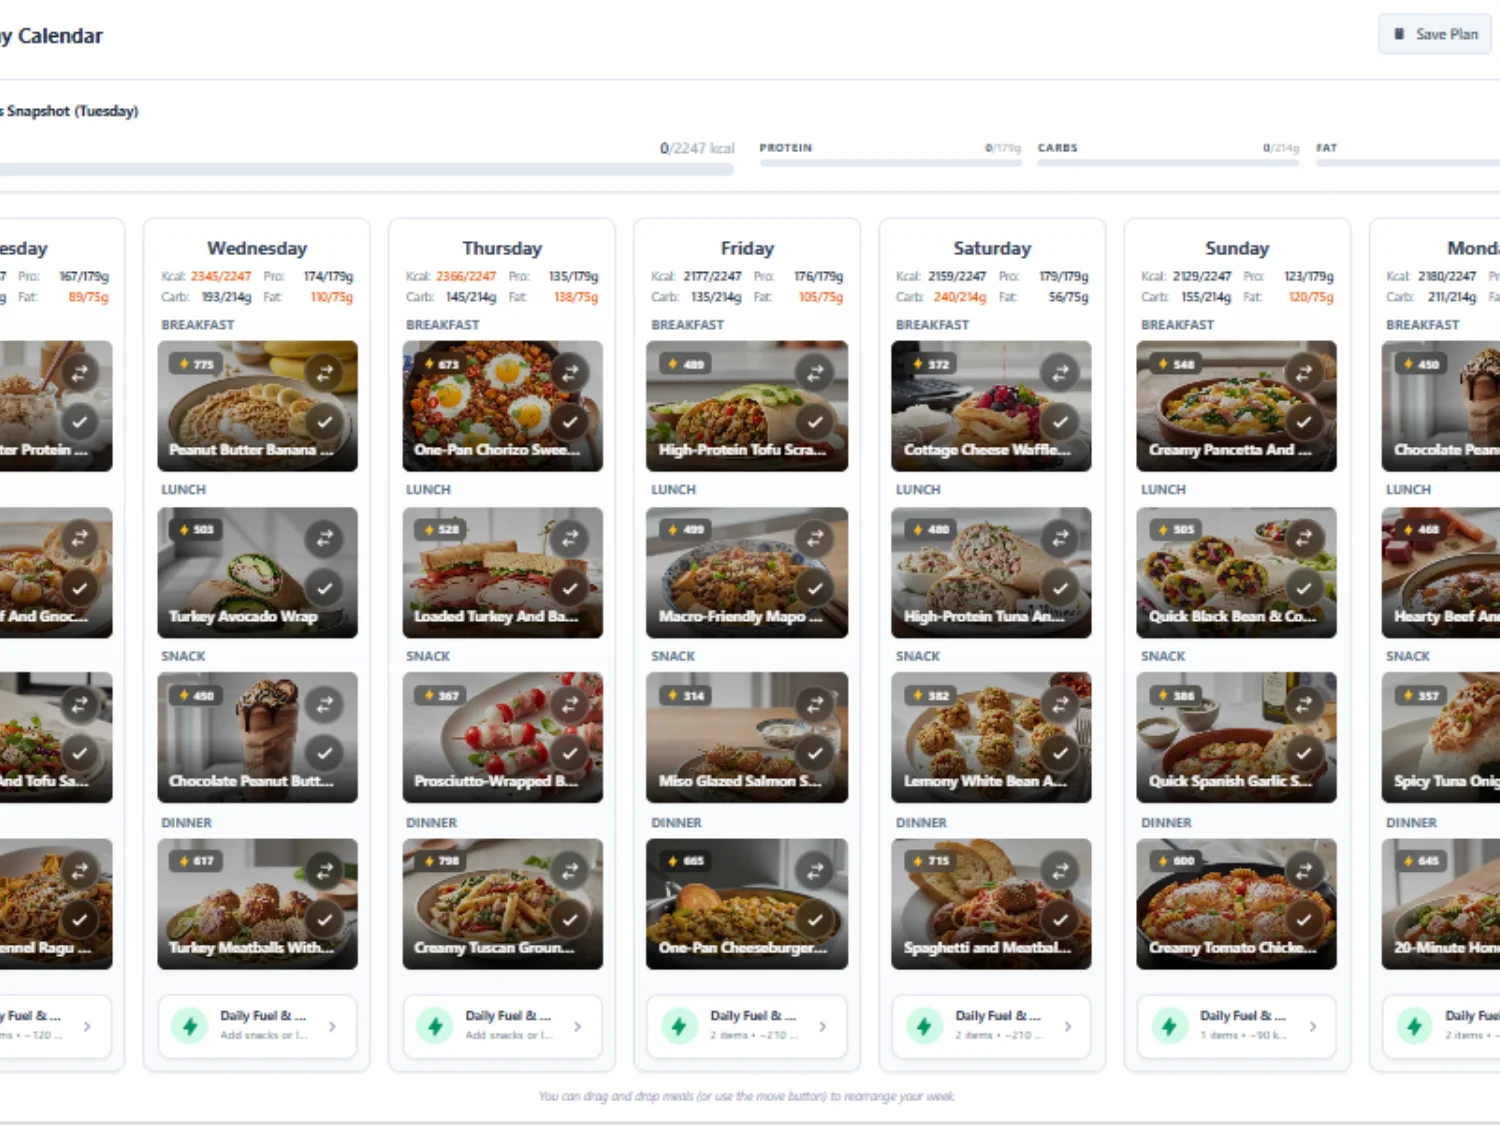Select the Wednesday day header
This screenshot has height=1125, width=1500.
pos(257,248)
